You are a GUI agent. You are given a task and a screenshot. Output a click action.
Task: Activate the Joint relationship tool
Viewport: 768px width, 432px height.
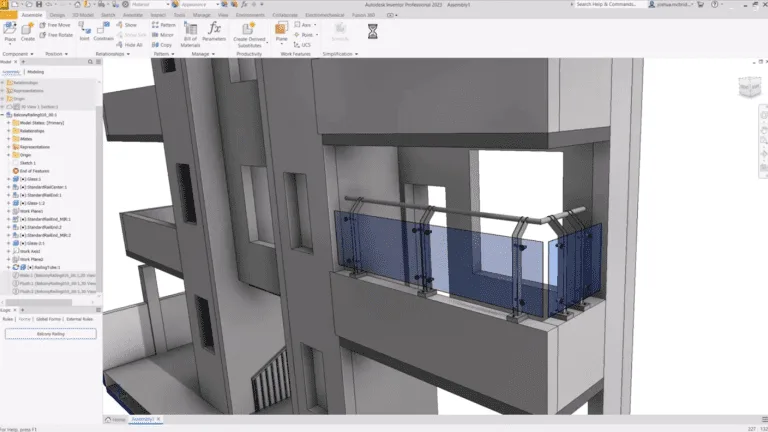point(84,30)
